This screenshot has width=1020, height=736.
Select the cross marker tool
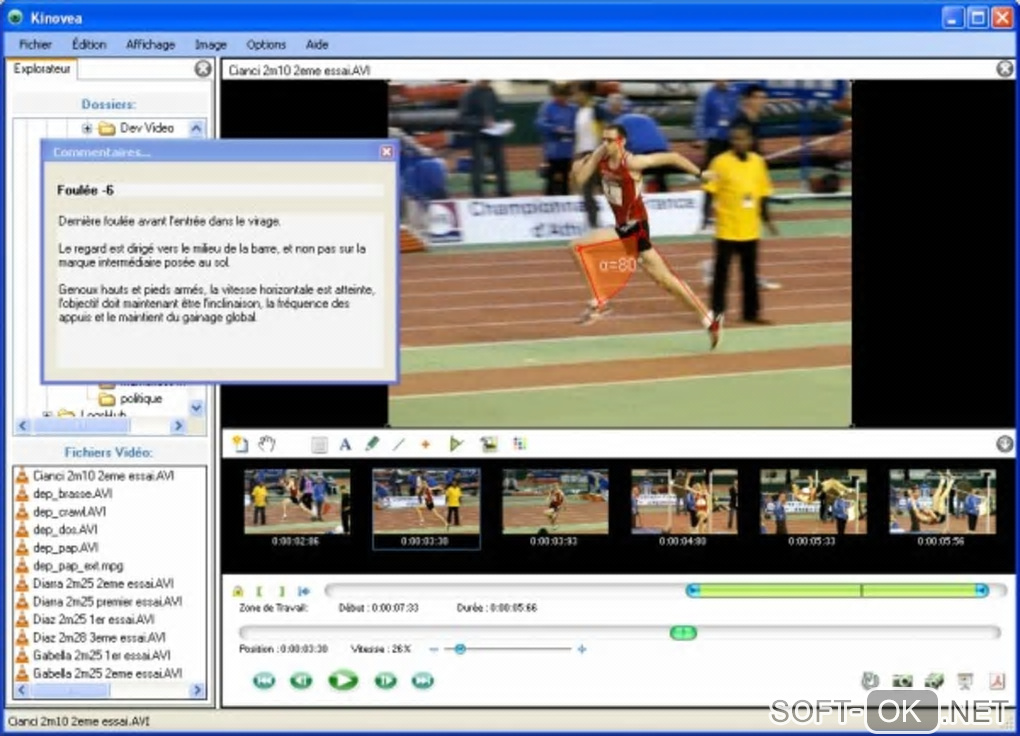pos(425,444)
